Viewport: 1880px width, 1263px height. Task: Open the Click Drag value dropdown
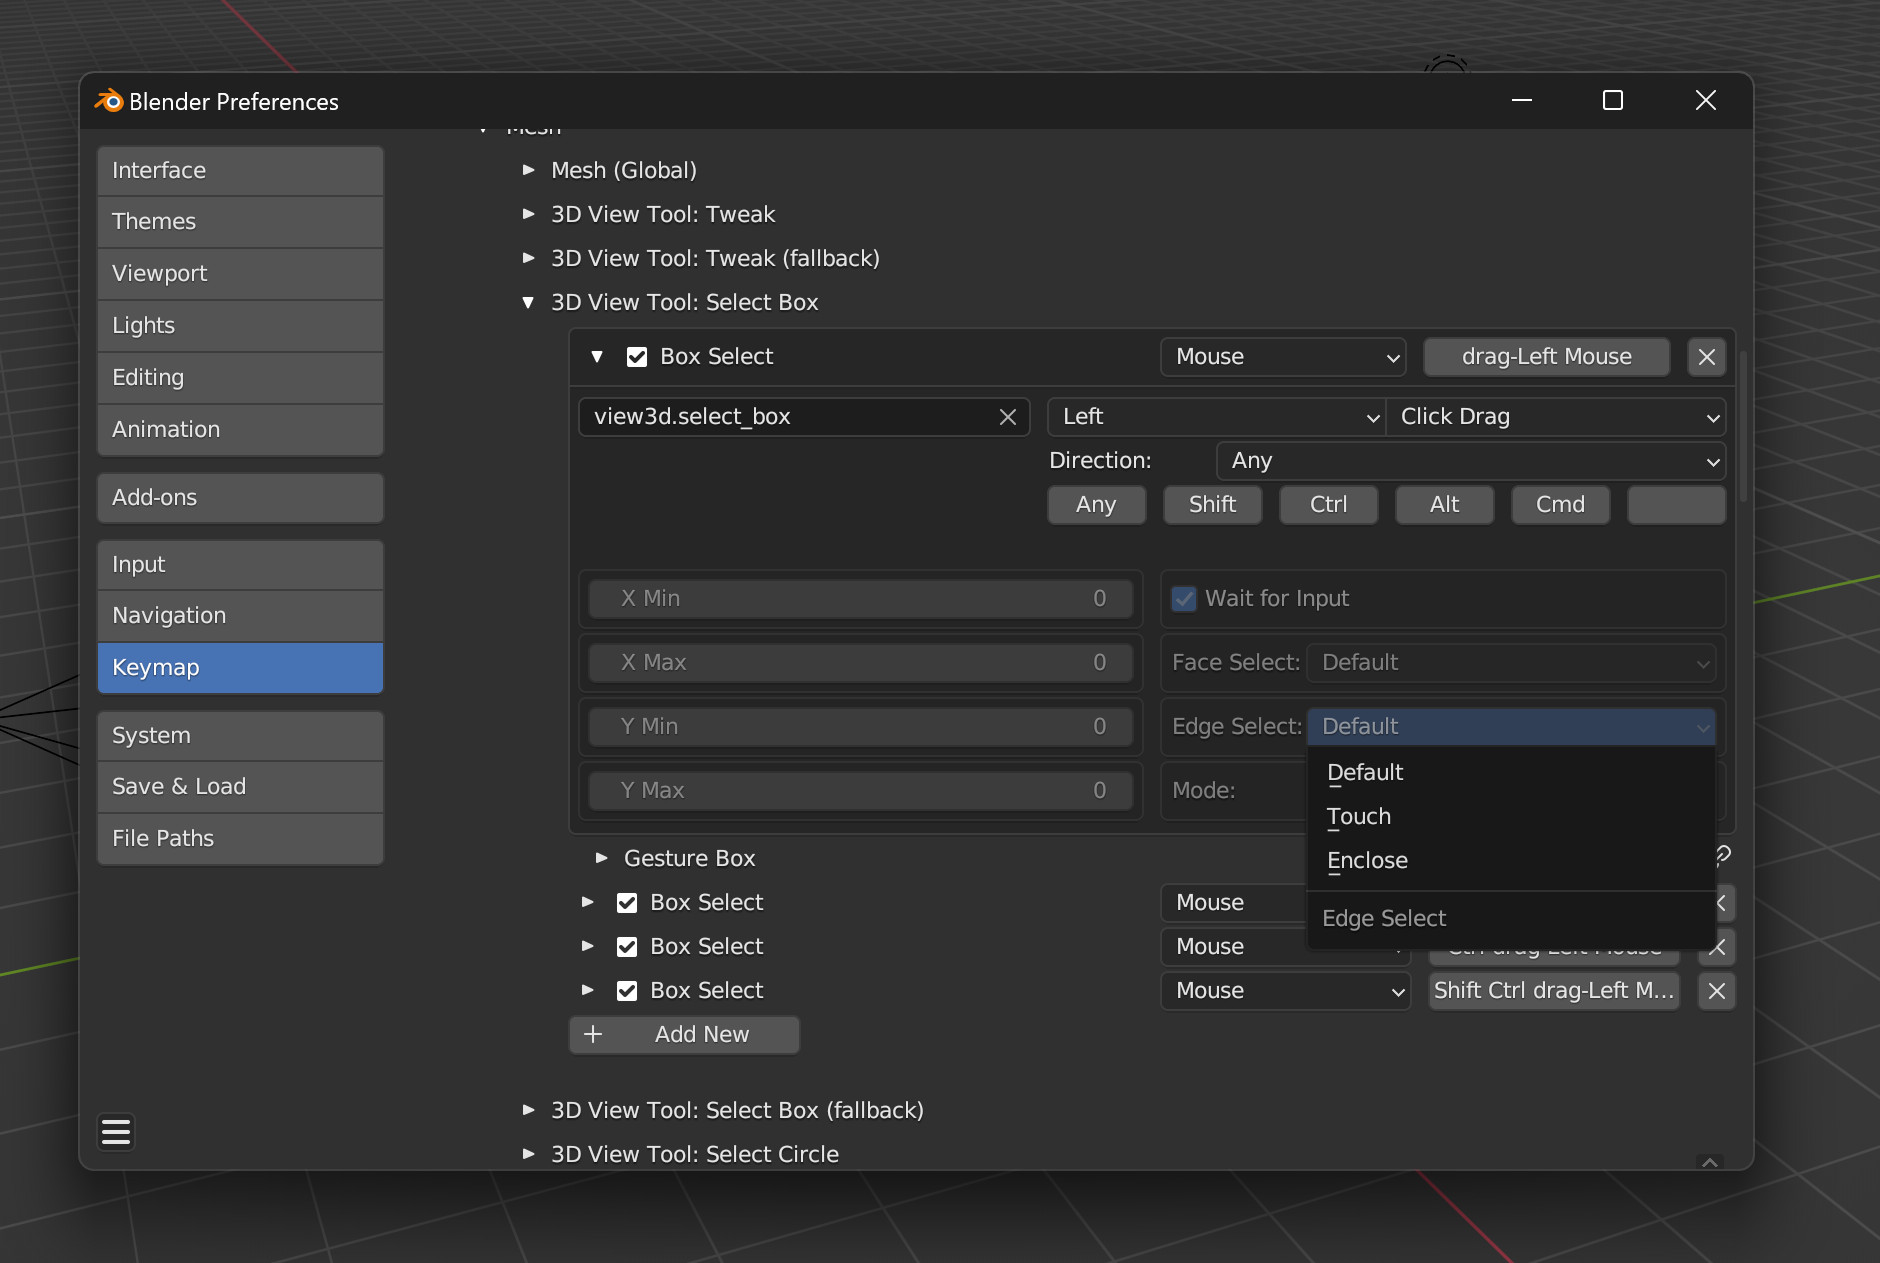1556,417
